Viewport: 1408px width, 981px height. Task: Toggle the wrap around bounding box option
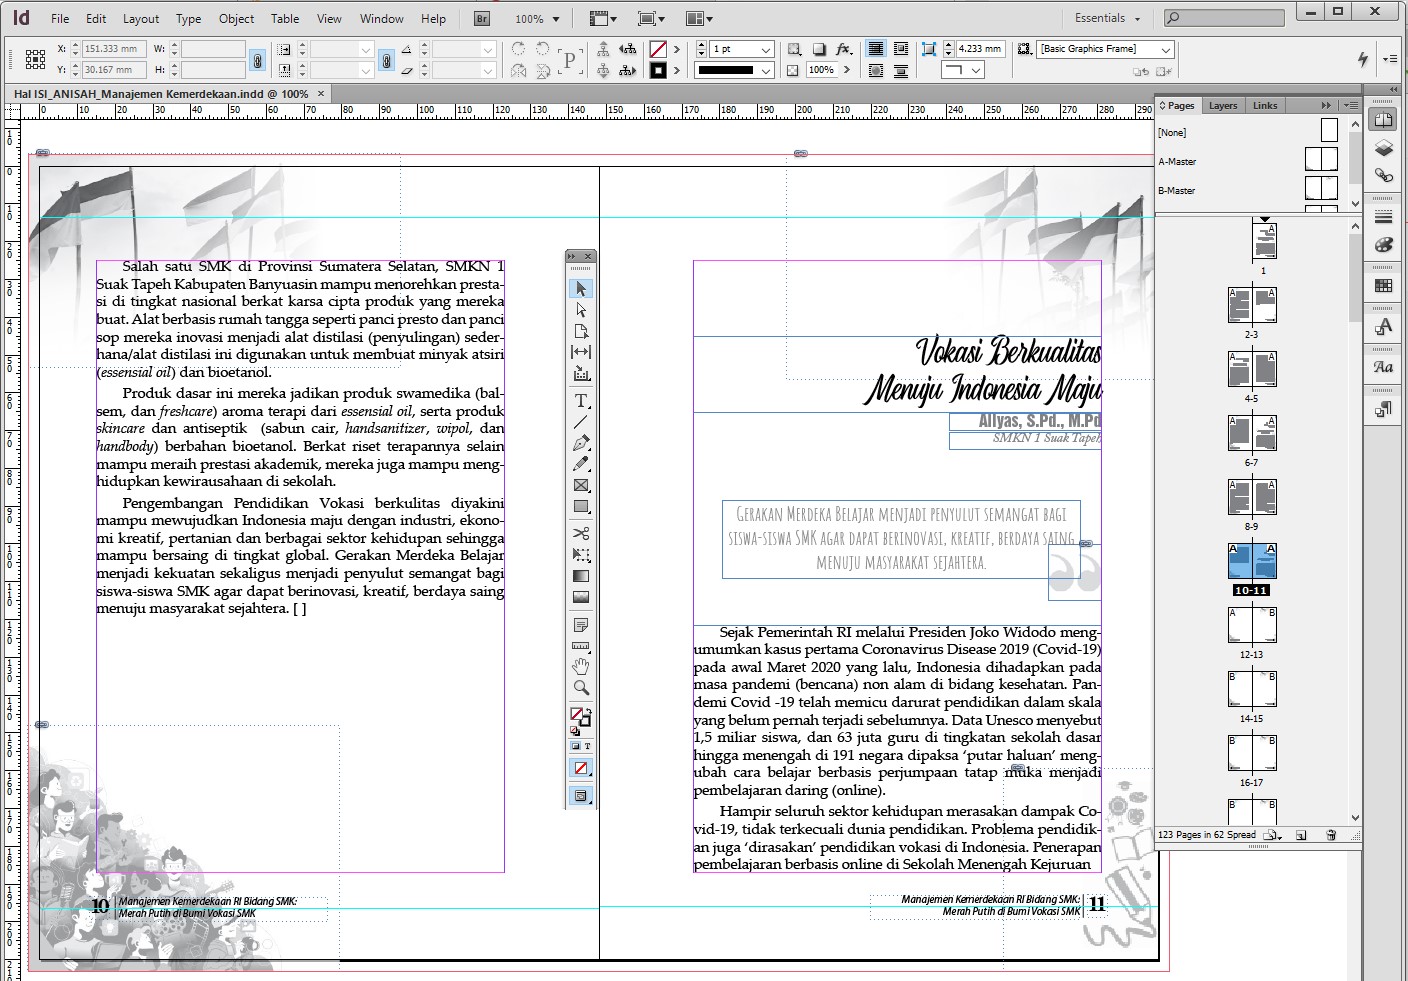[900, 49]
